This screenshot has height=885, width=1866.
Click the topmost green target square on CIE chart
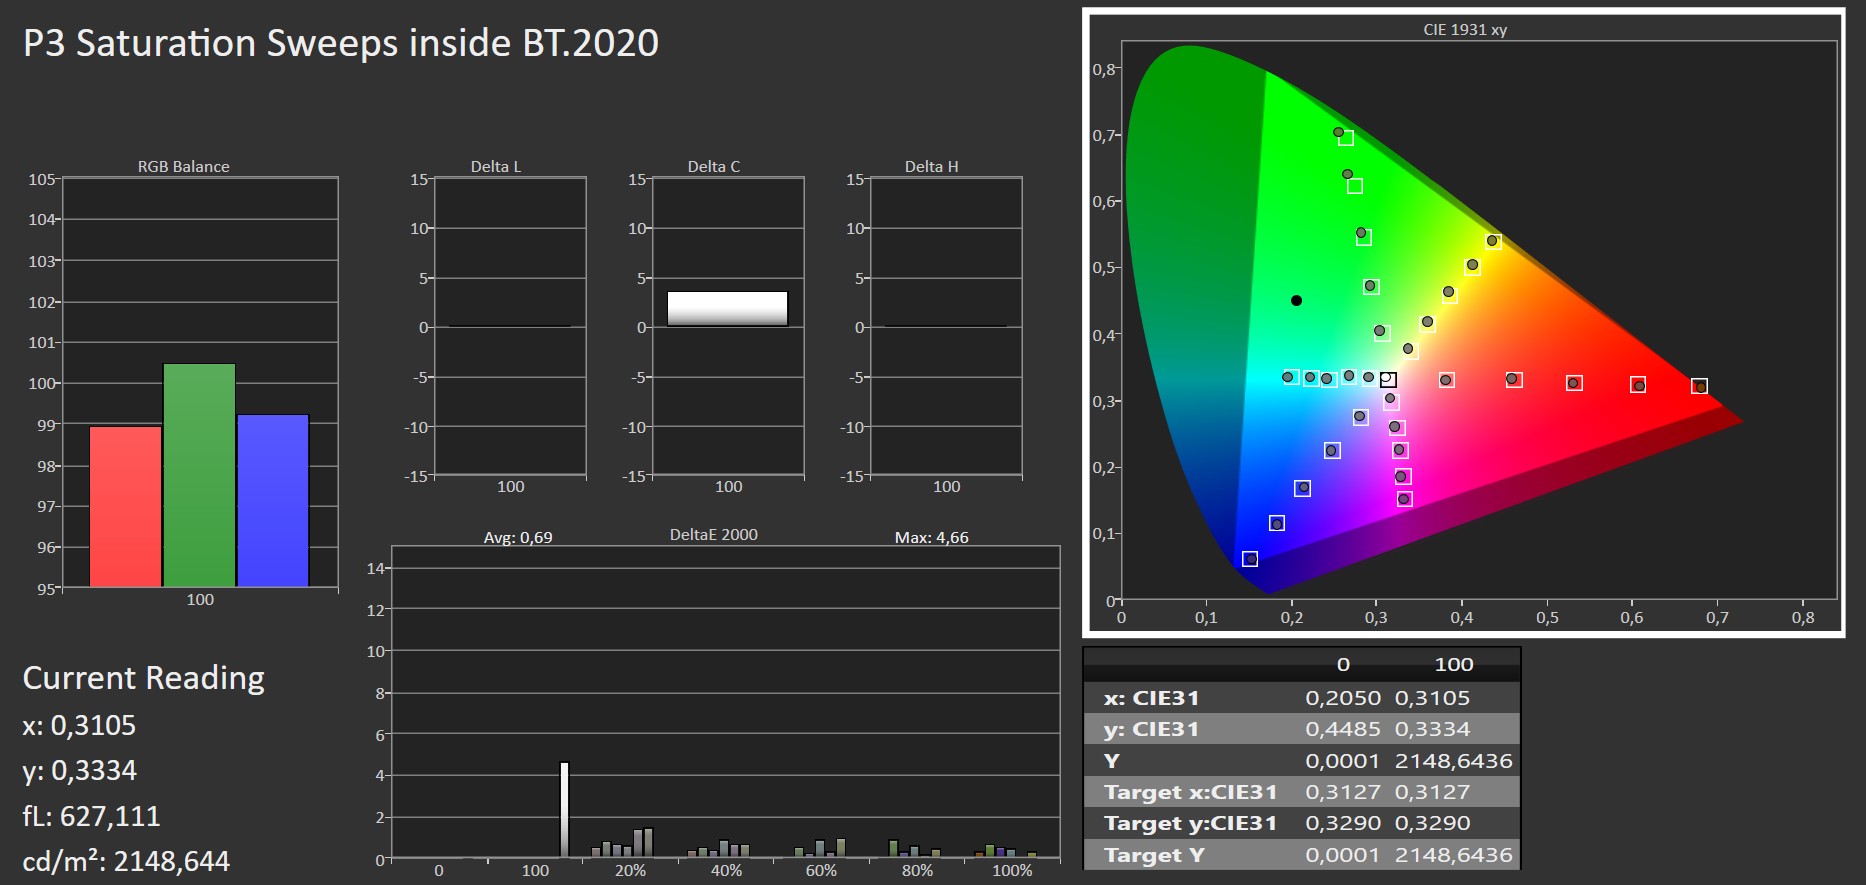coord(1346,138)
